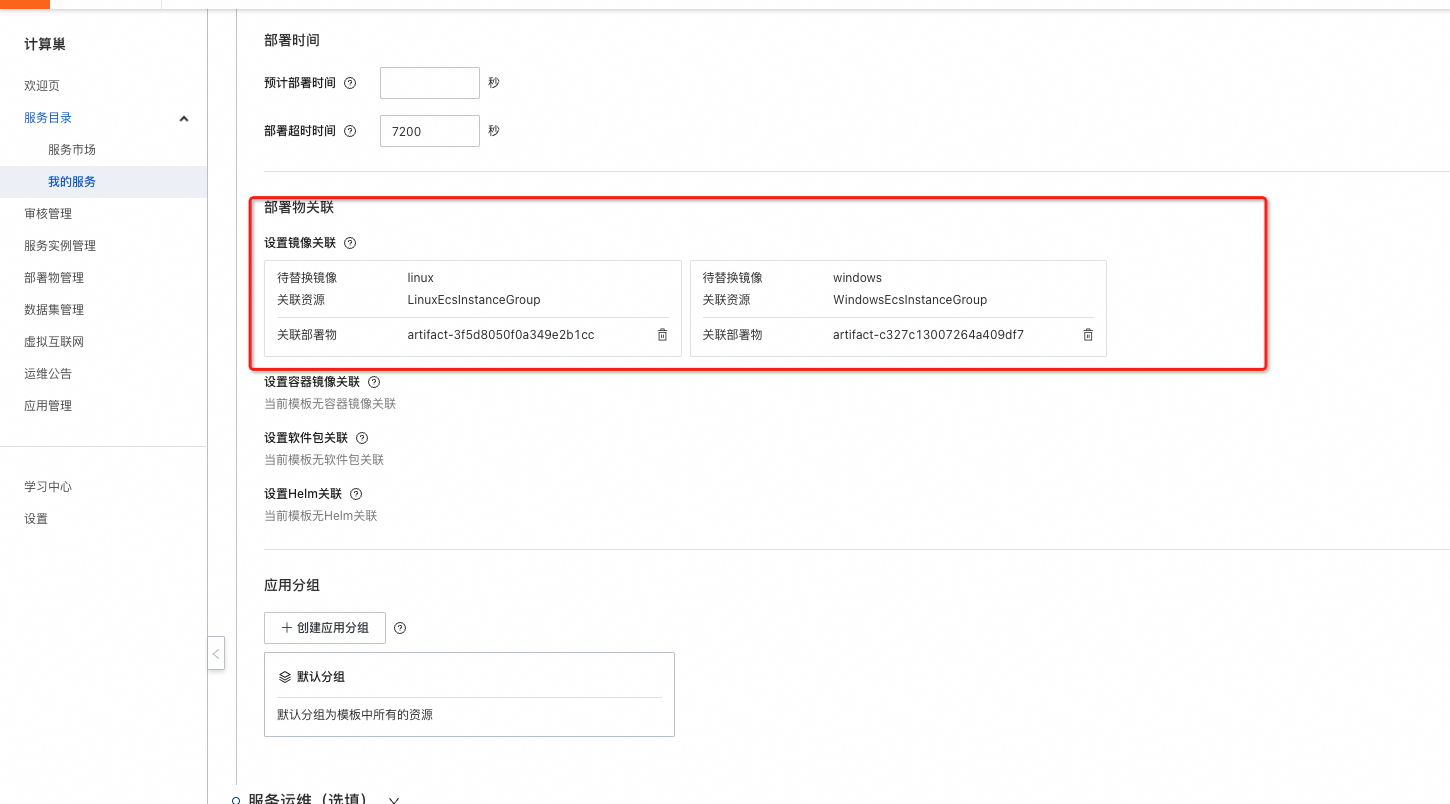This screenshot has width=1450, height=804.
Task: Open help tooltip for 部署超时时间
Action: (x=350, y=131)
